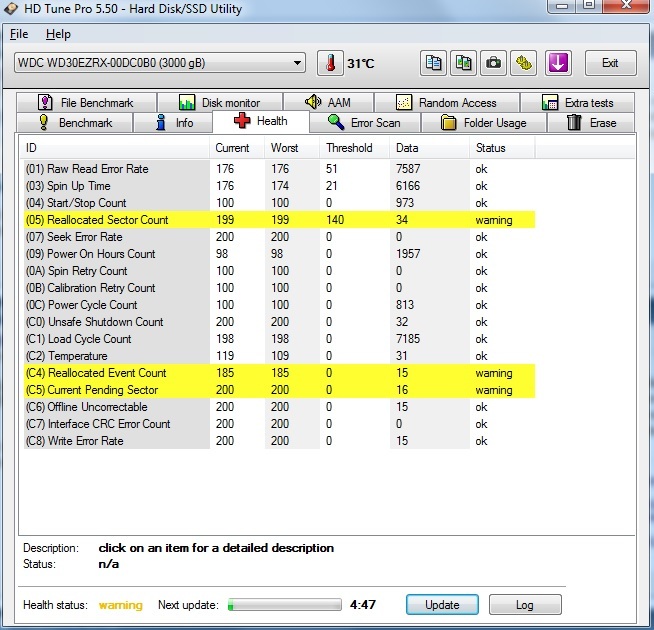This screenshot has height=630, width=654.
Task: Select the (0B) Calibration Retry Count row
Action: click(279, 288)
